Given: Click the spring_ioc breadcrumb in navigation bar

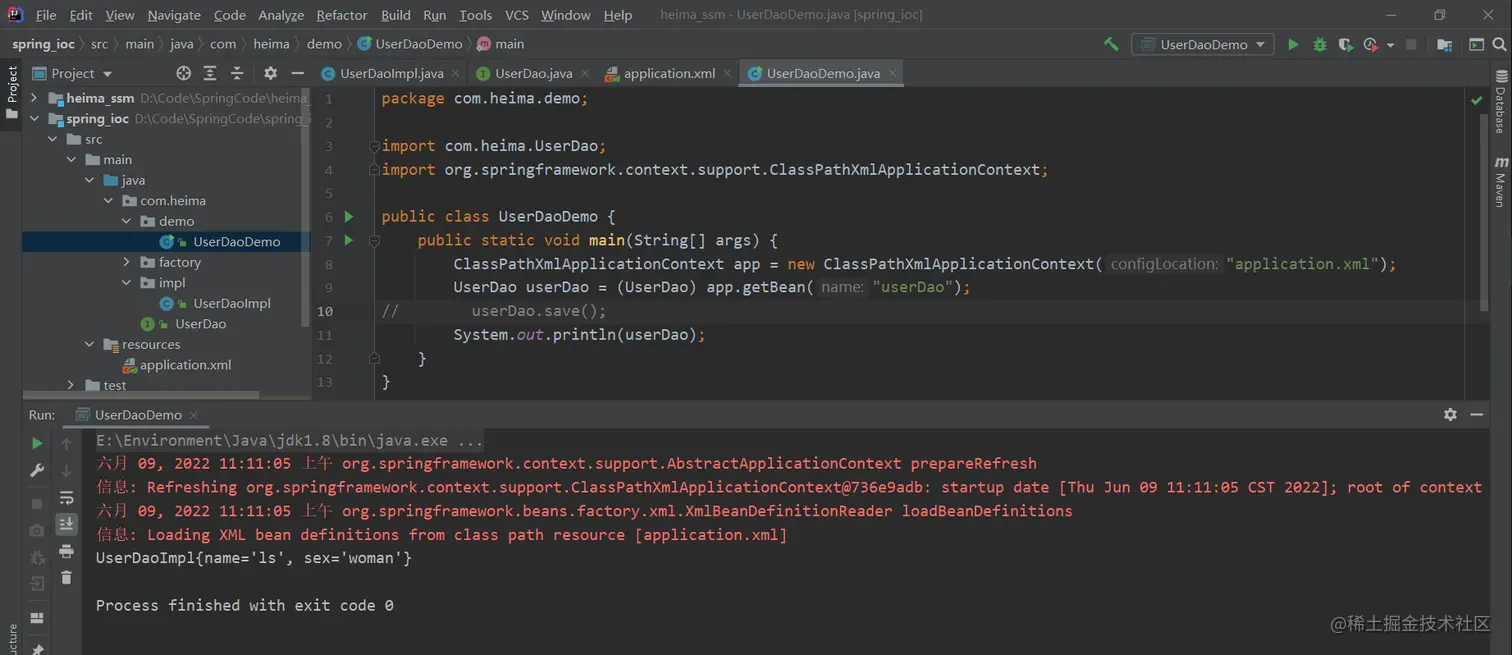Looking at the screenshot, I should click(43, 44).
